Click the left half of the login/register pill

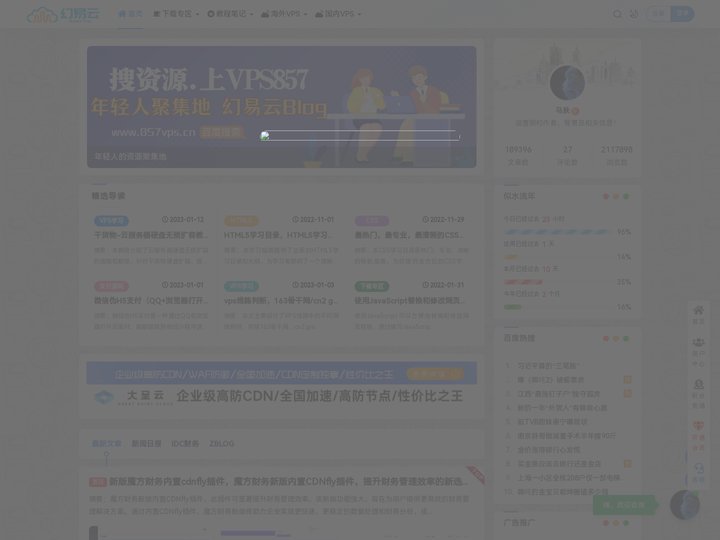click(x=659, y=14)
